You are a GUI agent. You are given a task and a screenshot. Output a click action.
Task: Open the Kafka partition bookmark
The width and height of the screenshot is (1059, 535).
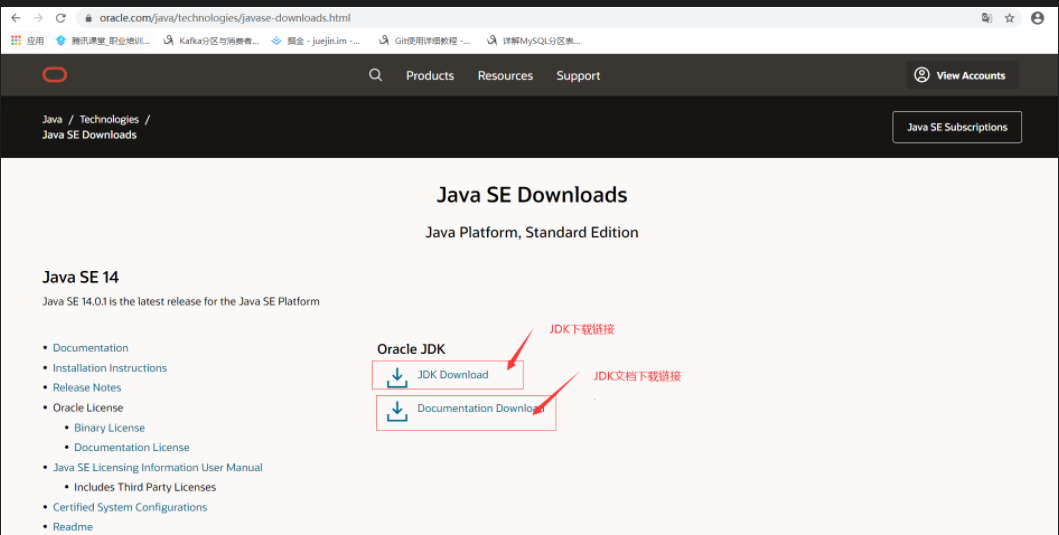click(211, 41)
